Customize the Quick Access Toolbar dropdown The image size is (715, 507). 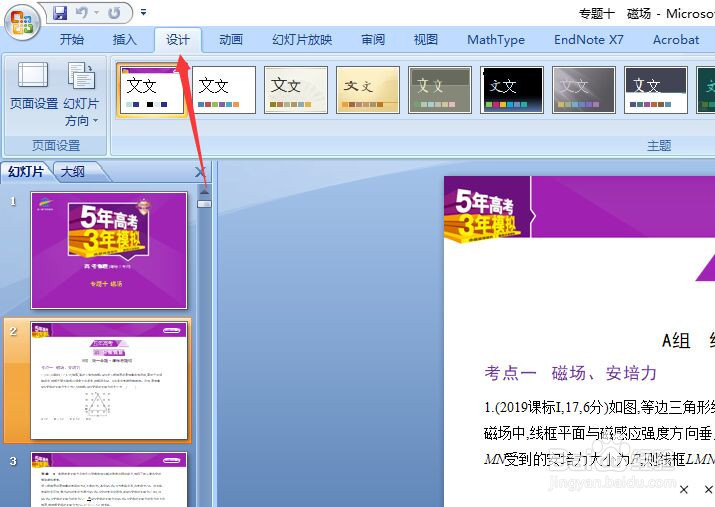(143, 13)
